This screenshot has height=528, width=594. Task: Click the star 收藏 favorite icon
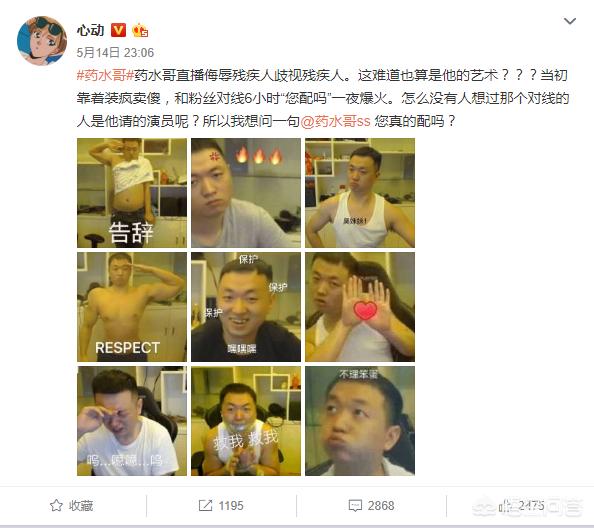pos(56,505)
